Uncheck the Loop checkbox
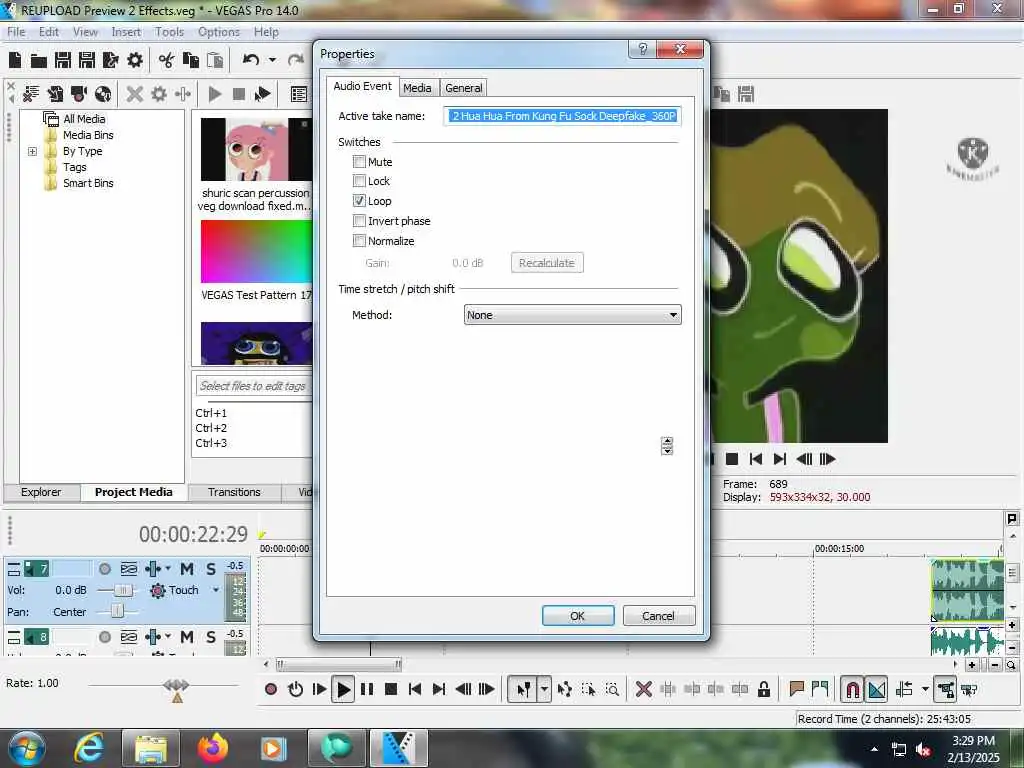 click(359, 200)
